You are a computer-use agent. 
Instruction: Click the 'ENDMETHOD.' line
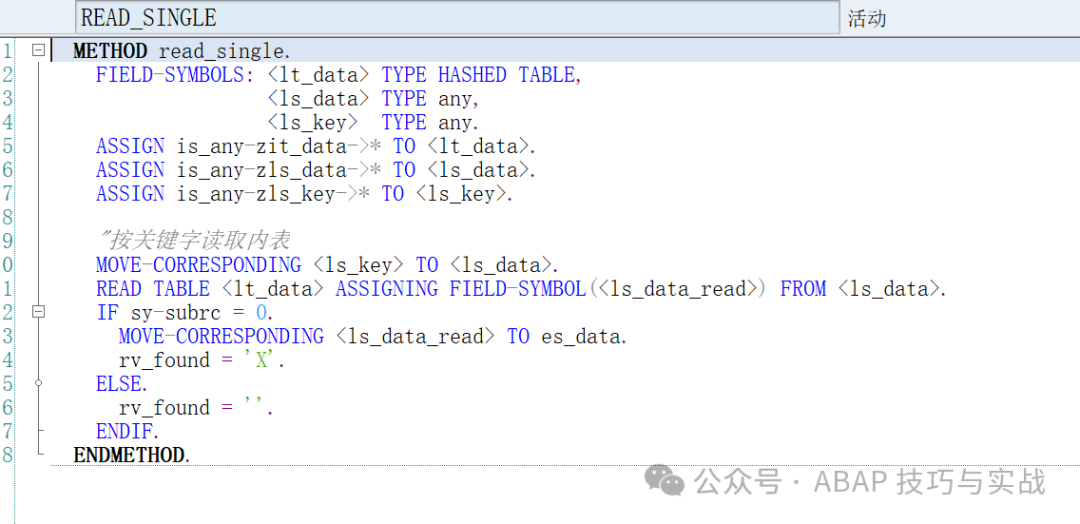coord(131,455)
